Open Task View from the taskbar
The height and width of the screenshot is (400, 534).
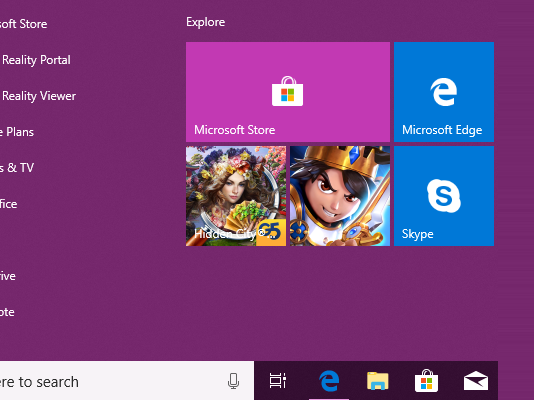point(278,381)
